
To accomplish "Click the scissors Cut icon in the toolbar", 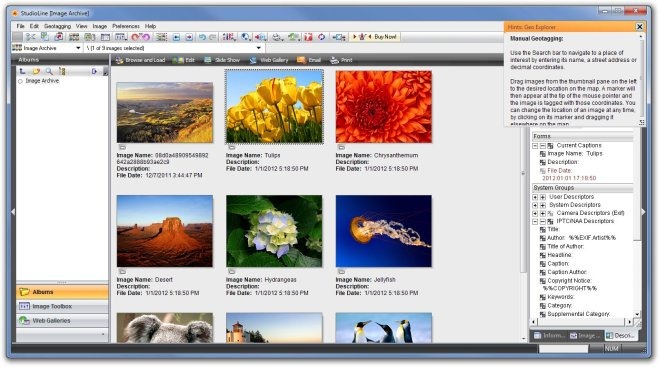I will pos(30,37).
